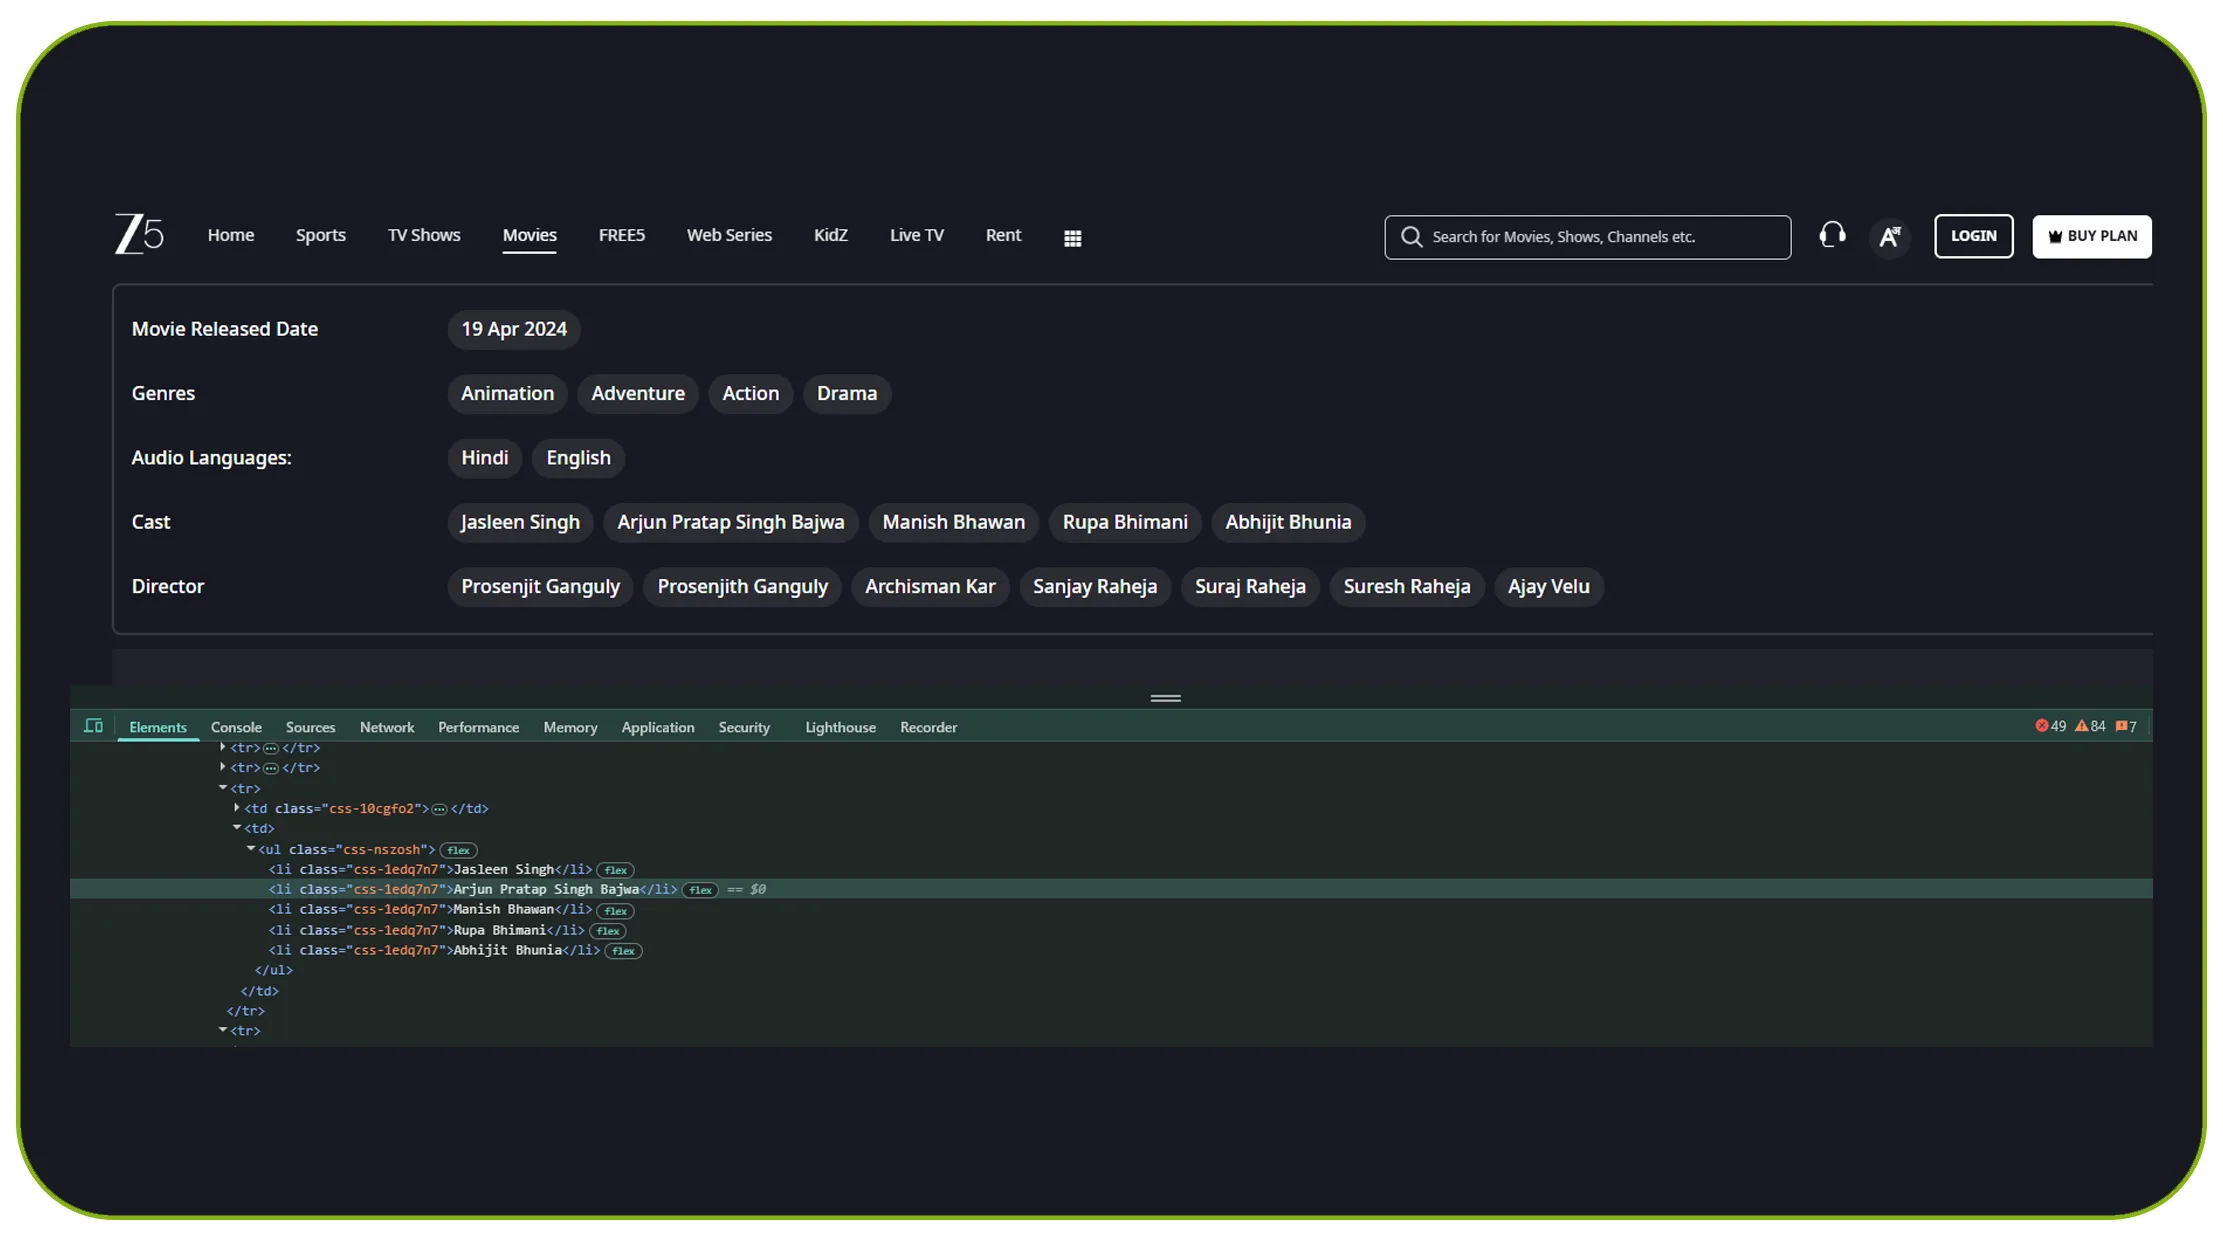Switch to the Security tab

744,727
